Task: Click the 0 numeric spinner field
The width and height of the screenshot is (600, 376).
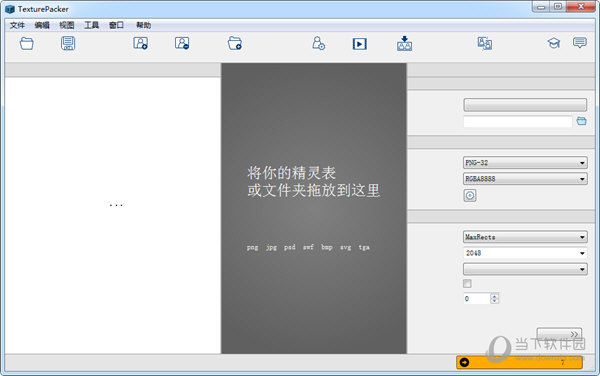Action: 477,299
